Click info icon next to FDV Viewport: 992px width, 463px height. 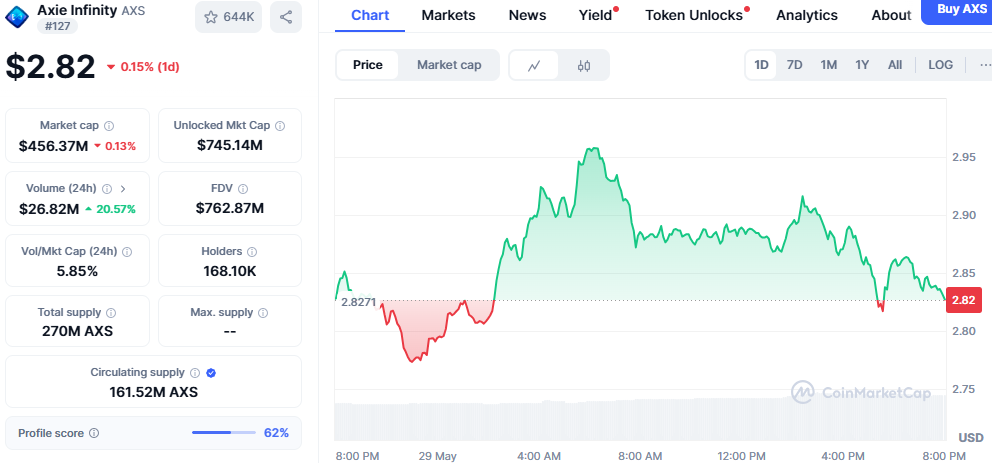243,188
